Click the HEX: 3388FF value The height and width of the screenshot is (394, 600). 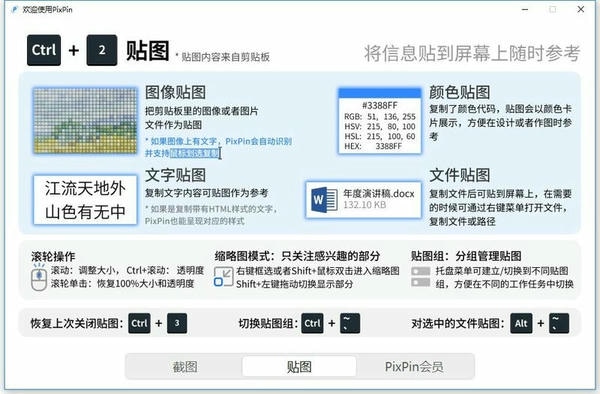click(x=373, y=146)
